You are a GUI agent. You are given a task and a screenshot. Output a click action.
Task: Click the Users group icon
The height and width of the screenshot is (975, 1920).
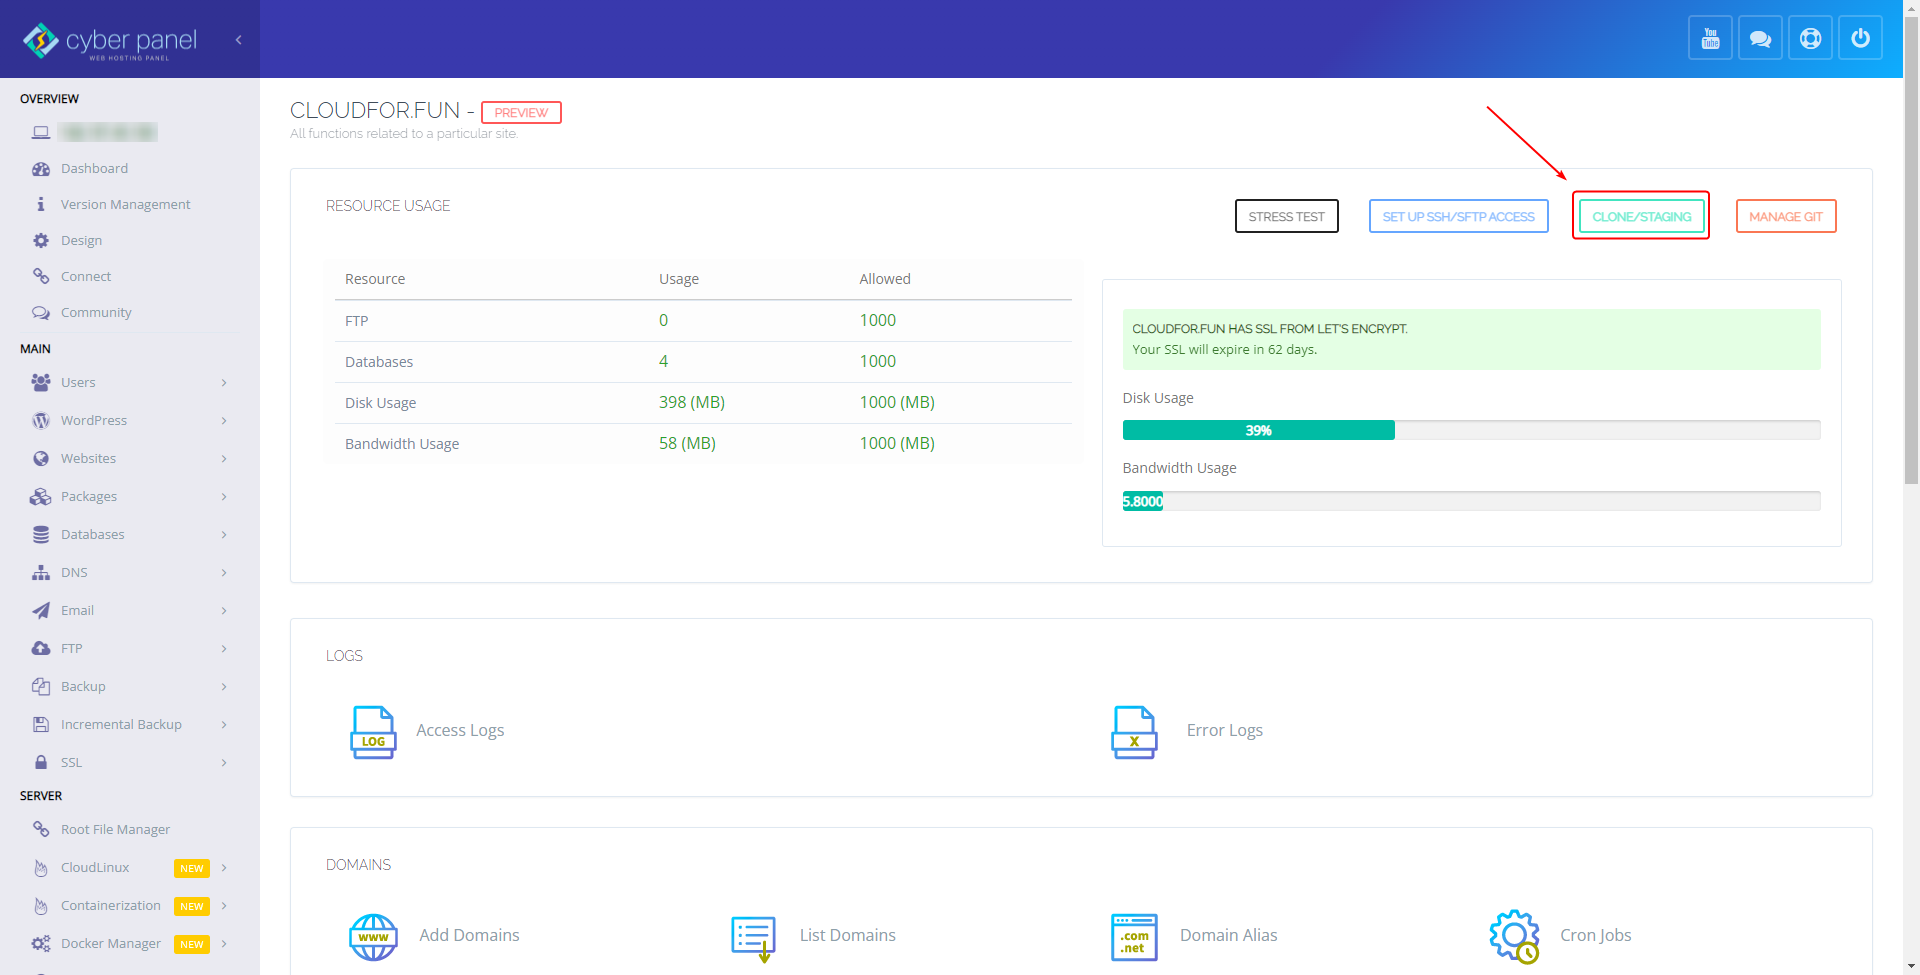(41, 382)
